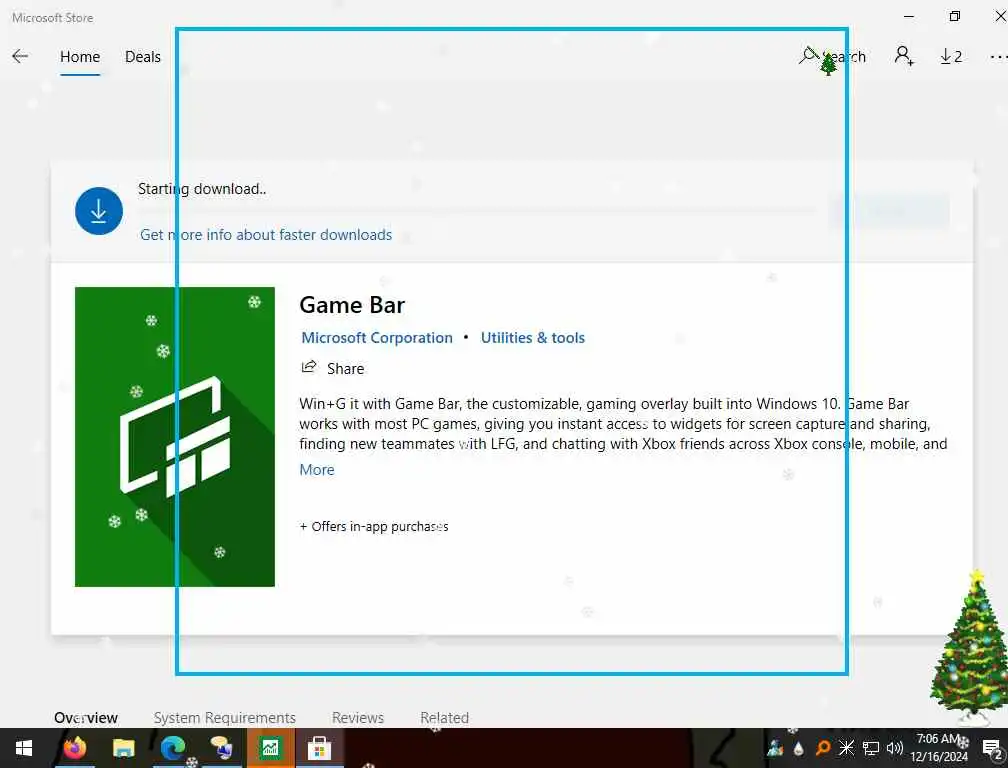Click the blue download circle icon
The height and width of the screenshot is (768, 1008).
pos(98,211)
